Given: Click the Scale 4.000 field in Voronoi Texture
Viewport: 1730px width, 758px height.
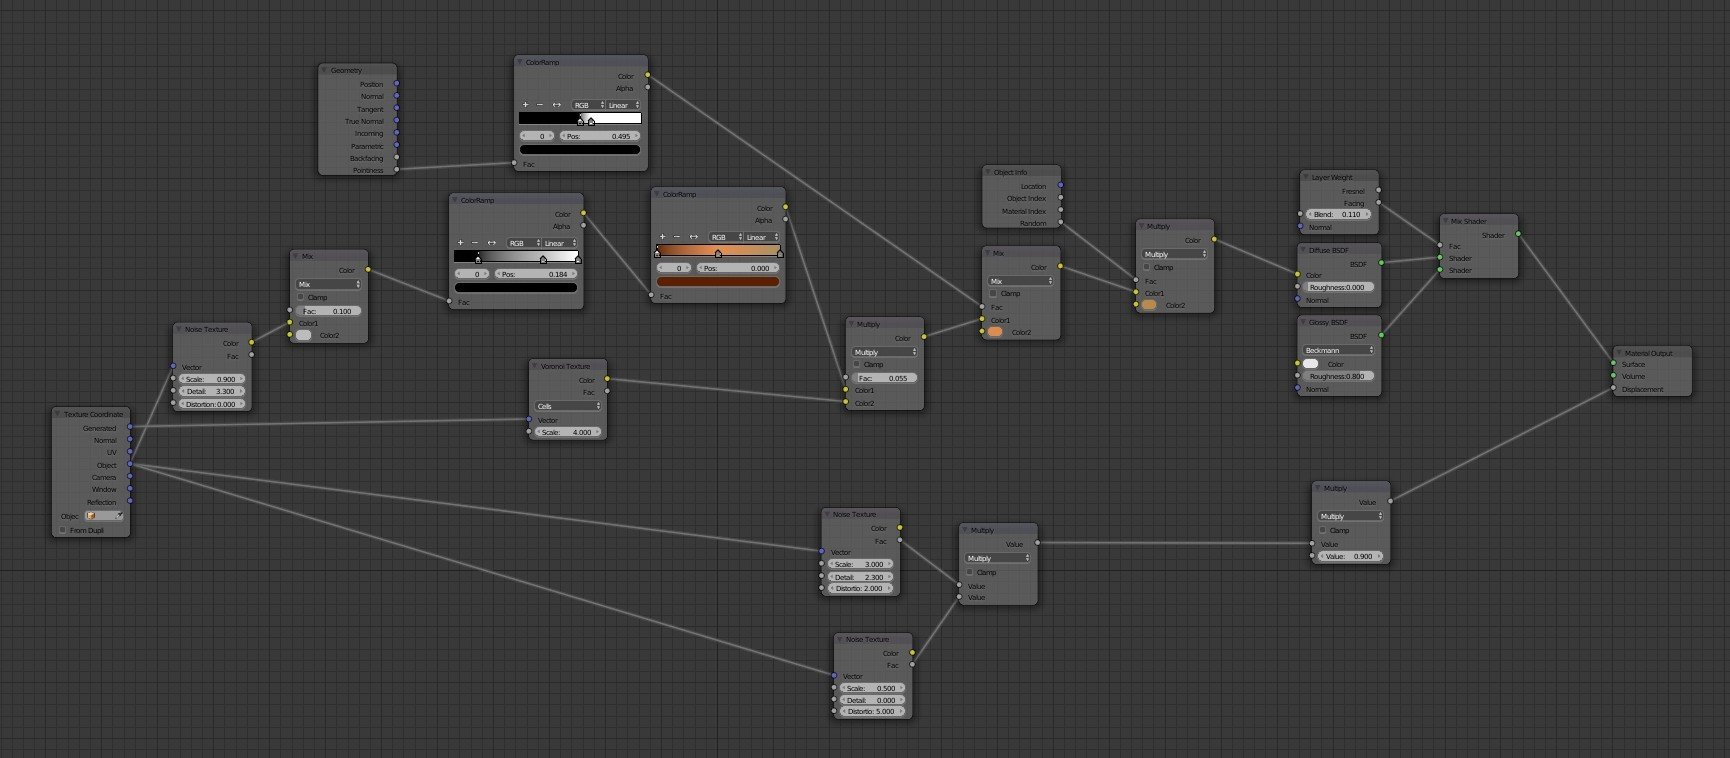Looking at the screenshot, I should point(568,432).
